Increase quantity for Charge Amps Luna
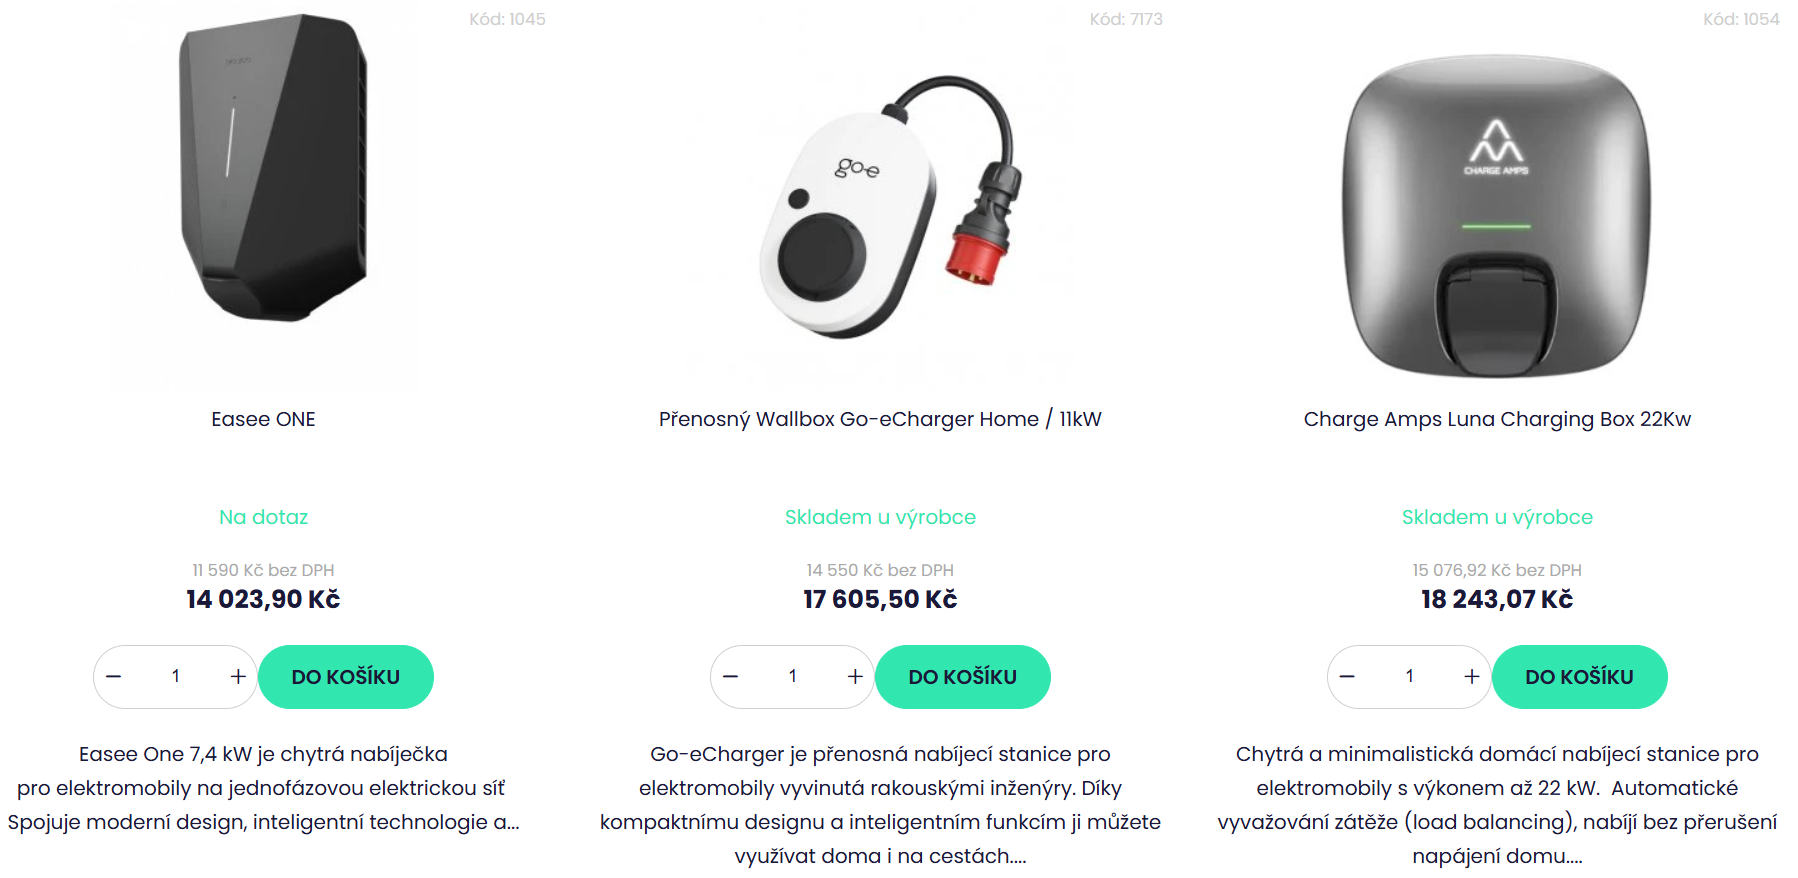Viewport: 1798px width, 878px height. [1472, 677]
